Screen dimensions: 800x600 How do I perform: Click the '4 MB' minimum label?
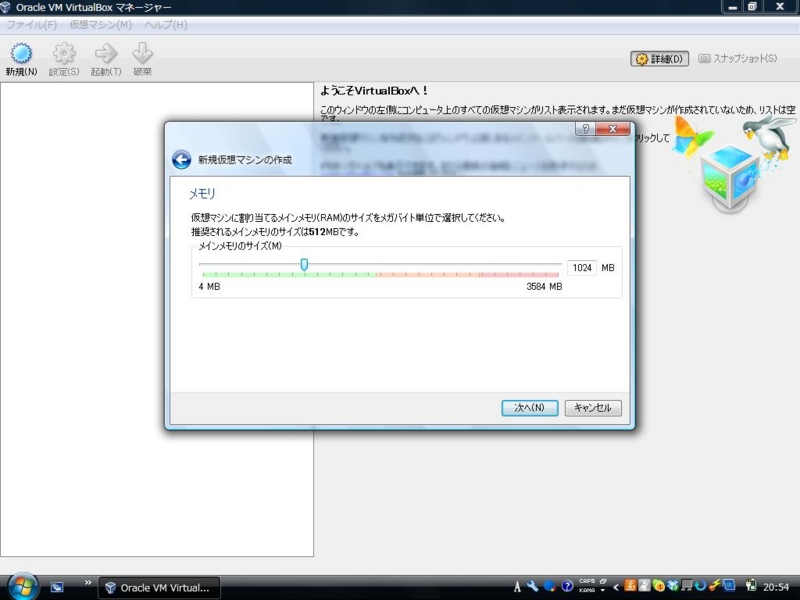tap(209, 287)
